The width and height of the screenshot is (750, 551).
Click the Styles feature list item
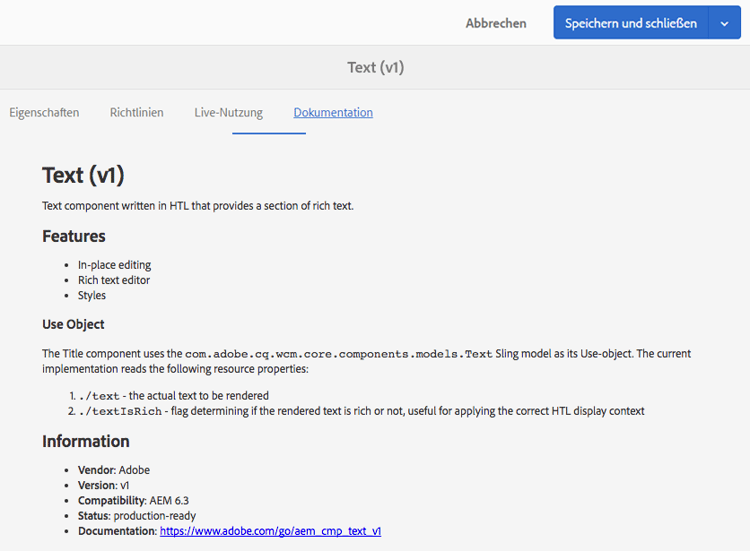pos(92,296)
